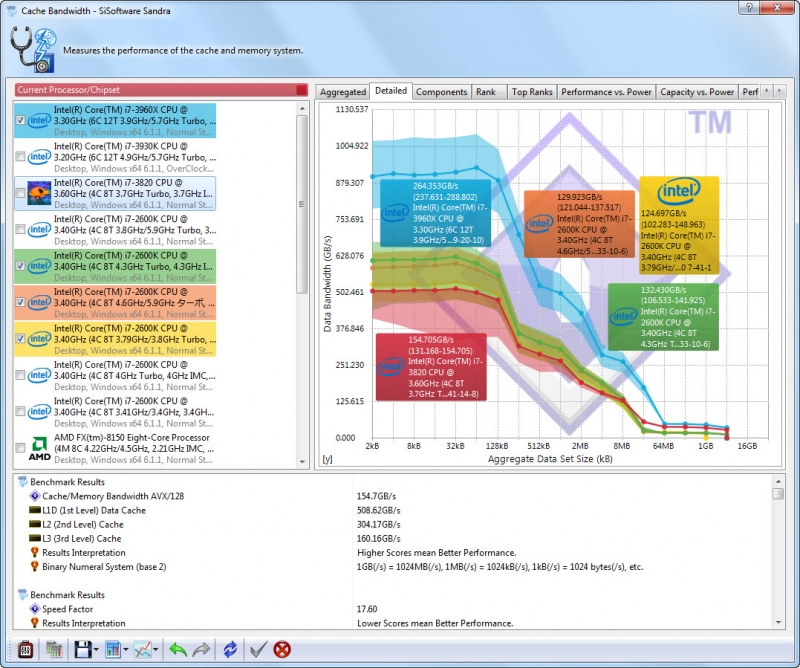Screen dimensions: 800x668
Task: Click the Intel logo on the i7-3960X row
Action: click(x=39, y=120)
